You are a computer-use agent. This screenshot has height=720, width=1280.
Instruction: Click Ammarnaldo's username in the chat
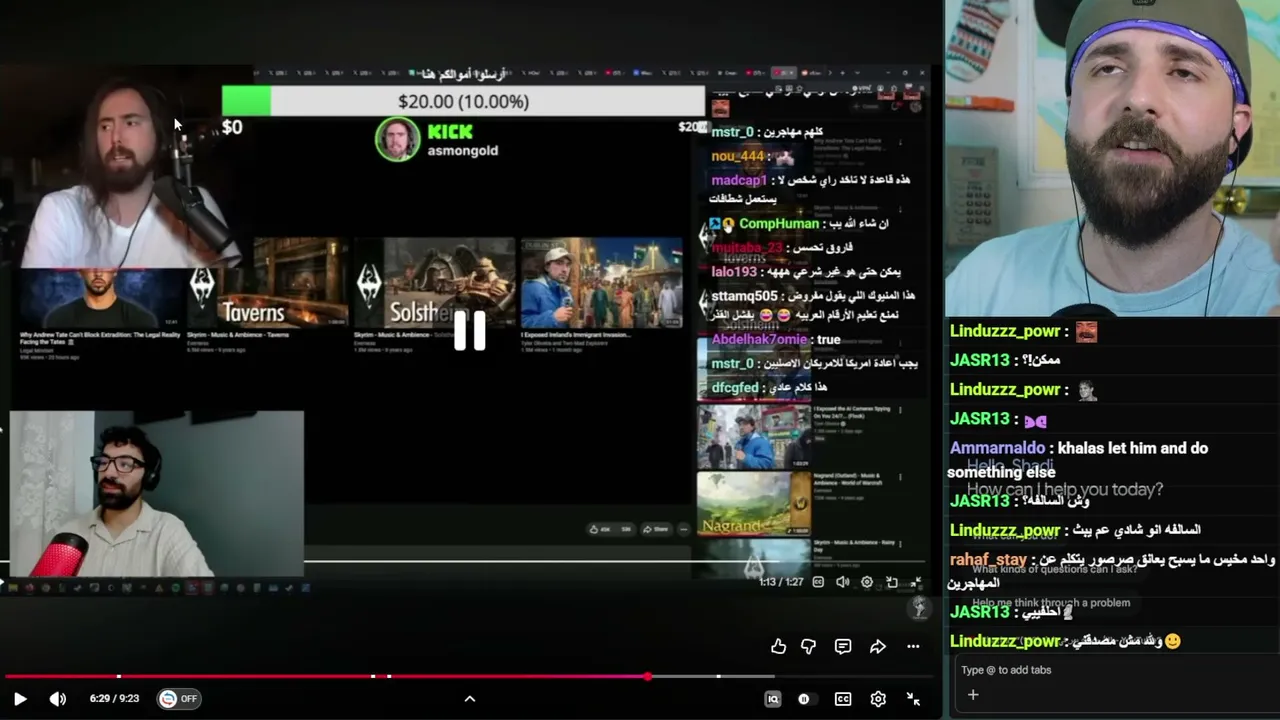997,448
